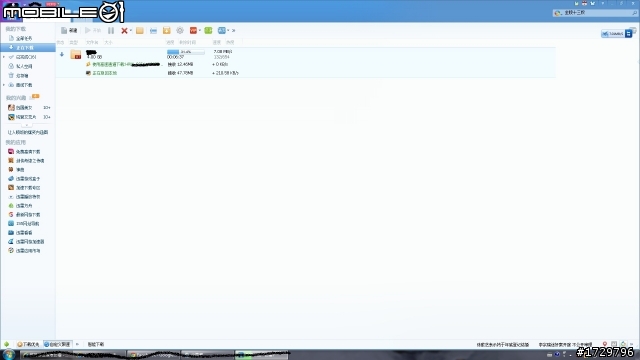Image resolution: width=640 pixels, height=360 pixels.
Task: Expand the toolbar overflow chevron (>>)
Action: (233, 31)
